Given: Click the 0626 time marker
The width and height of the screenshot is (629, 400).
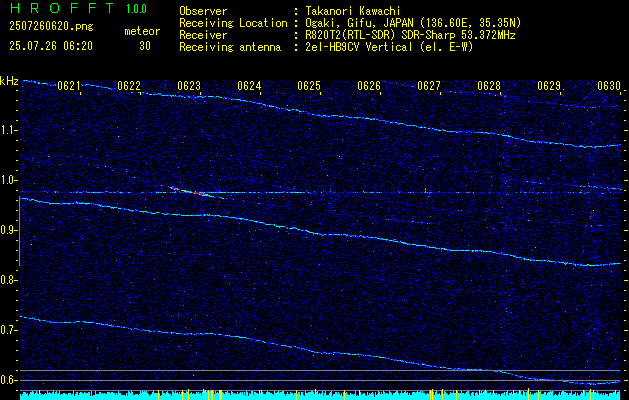Looking at the screenshot, I should 369,86.
